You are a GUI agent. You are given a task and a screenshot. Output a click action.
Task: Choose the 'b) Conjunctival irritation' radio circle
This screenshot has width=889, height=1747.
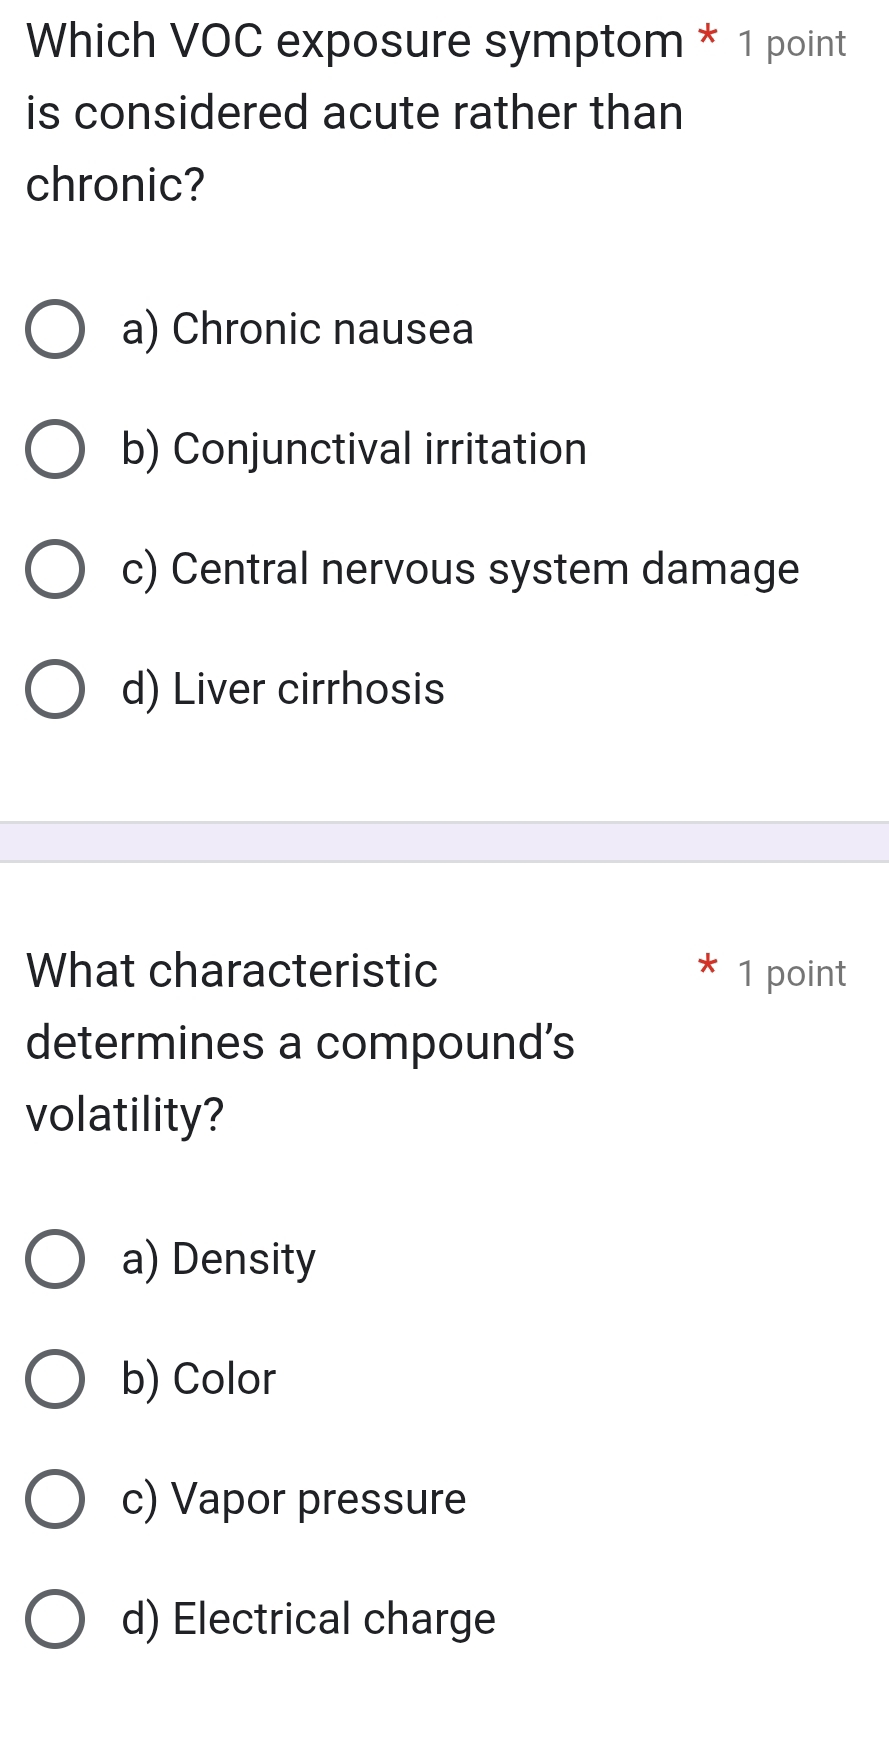(55, 449)
